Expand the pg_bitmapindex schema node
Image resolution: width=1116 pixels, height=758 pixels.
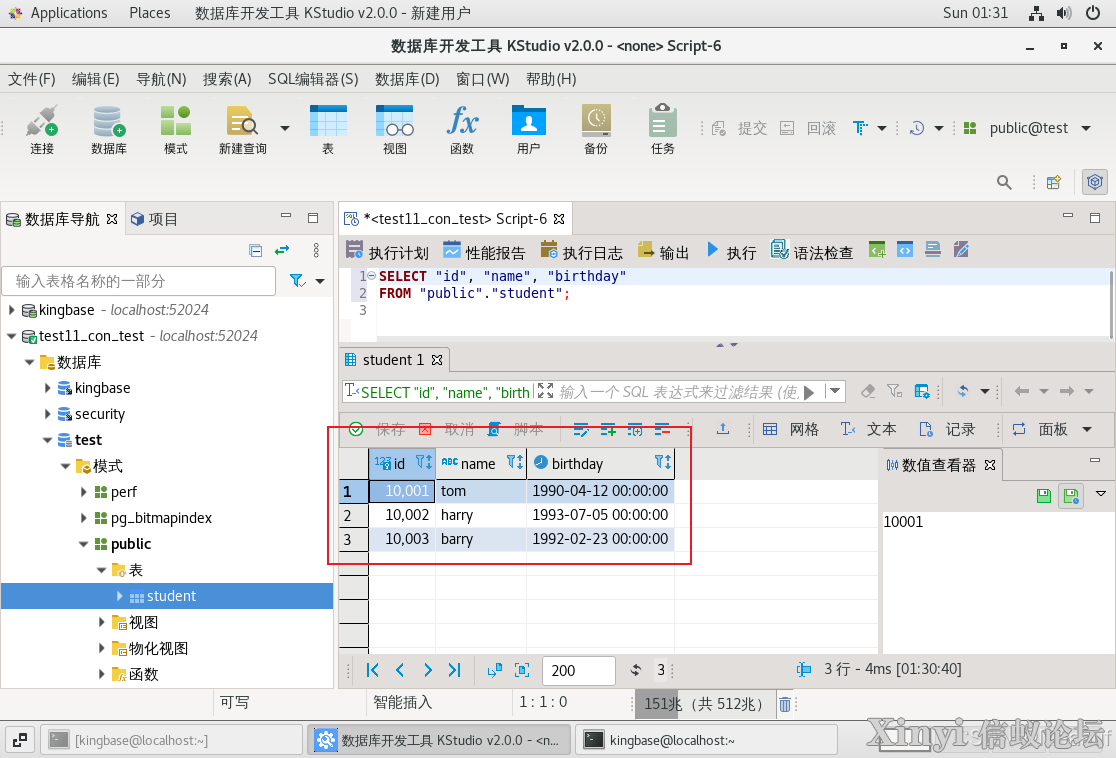(x=83, y=517)
